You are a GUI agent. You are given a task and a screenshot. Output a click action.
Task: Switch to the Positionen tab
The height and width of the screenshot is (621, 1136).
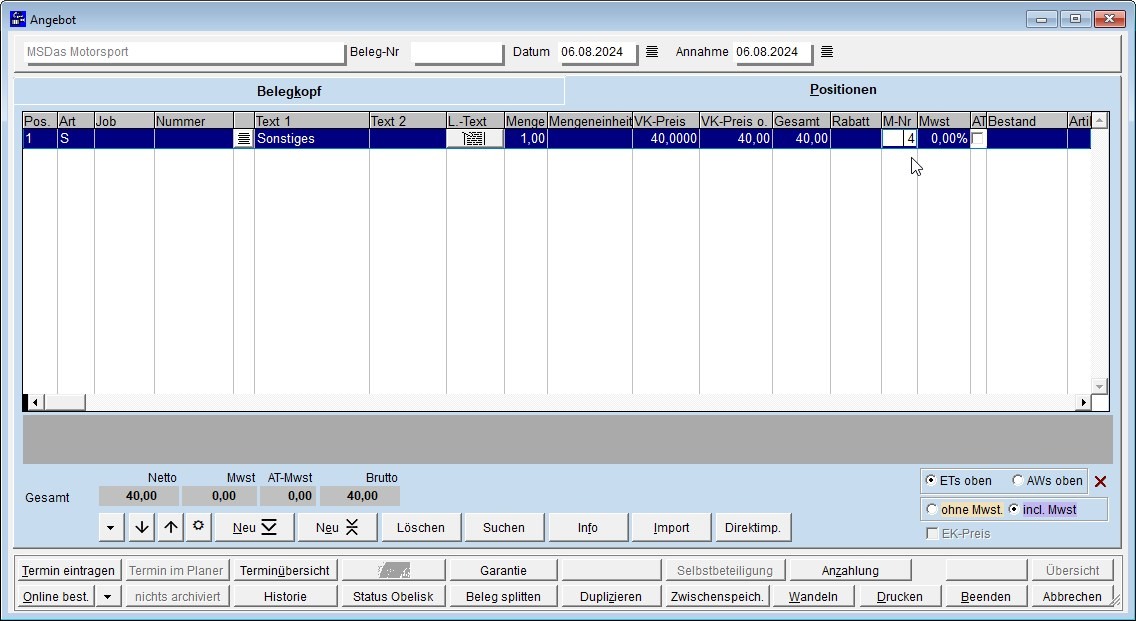843,90
